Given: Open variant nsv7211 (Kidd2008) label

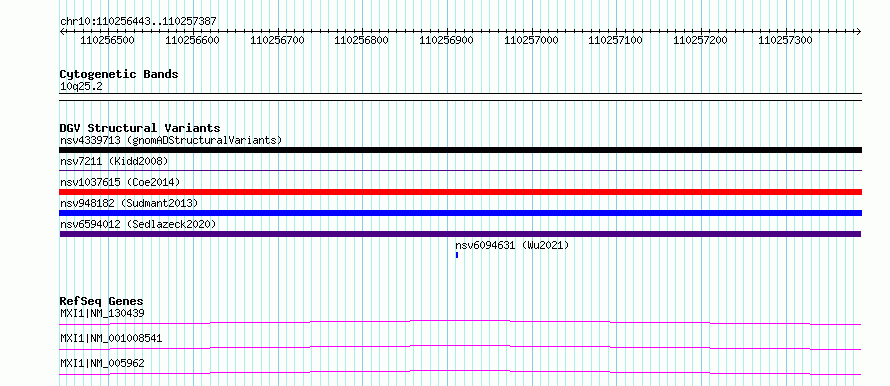Looking at the screenshot, I should [114, 162].
